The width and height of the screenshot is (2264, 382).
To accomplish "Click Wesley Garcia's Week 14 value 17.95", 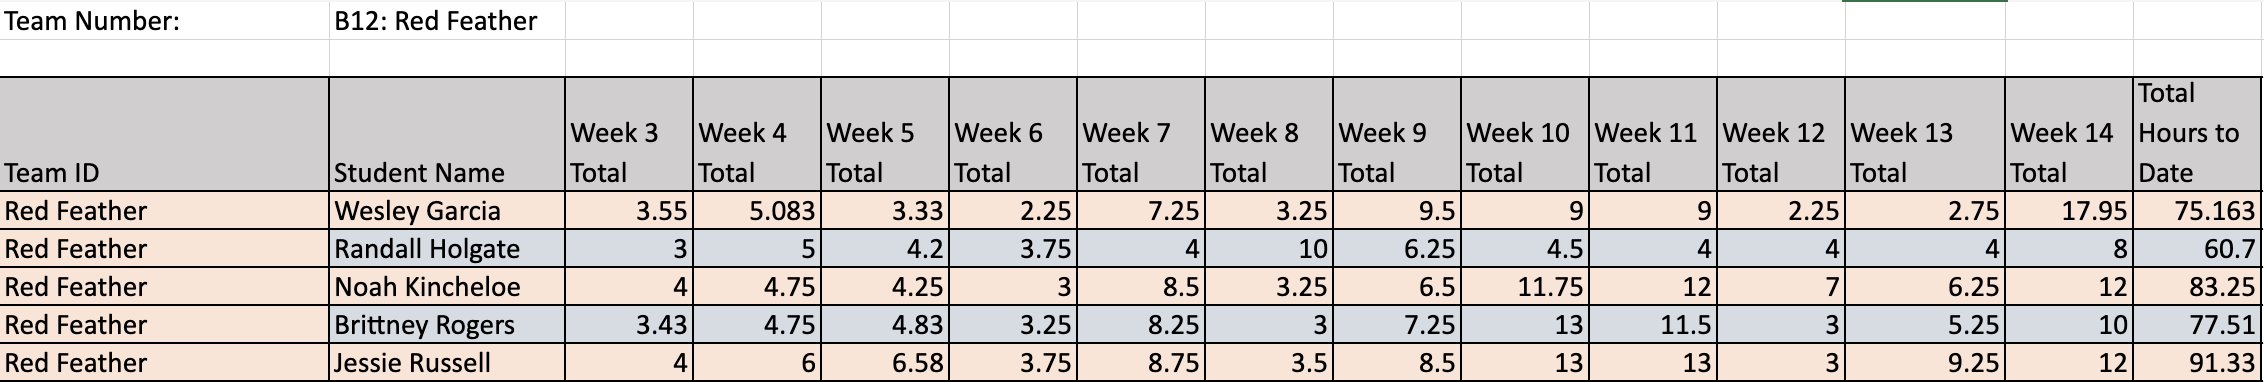I will point(2069,211).
